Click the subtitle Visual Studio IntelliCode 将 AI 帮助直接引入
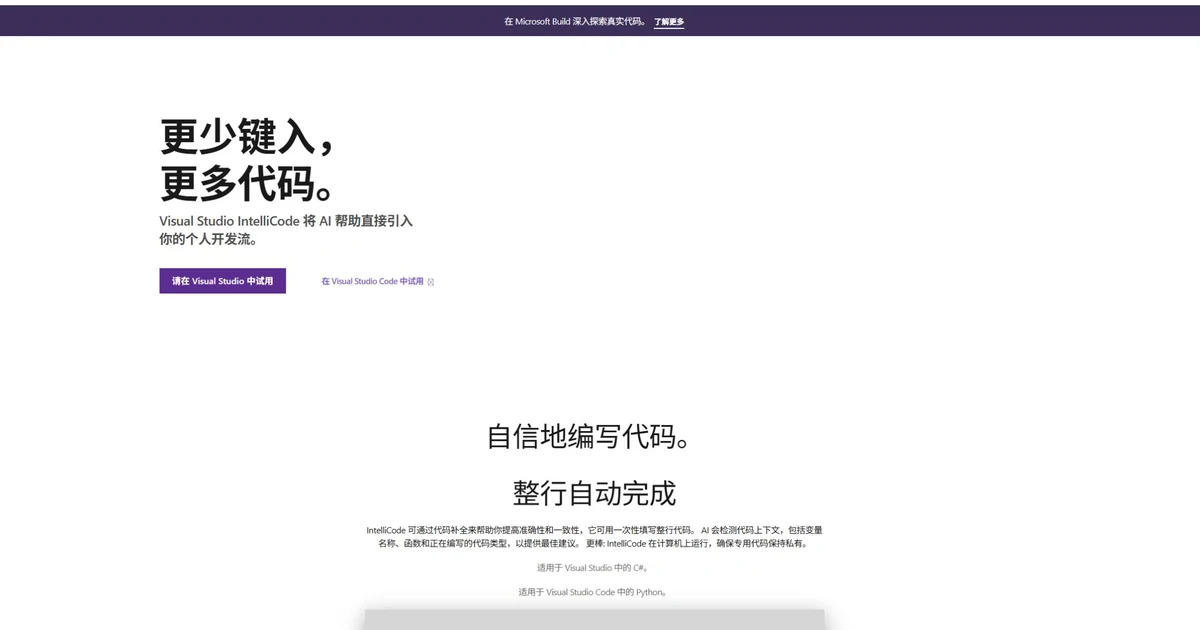The height and width of the screenshot is (630, 1200). (286, 221)
